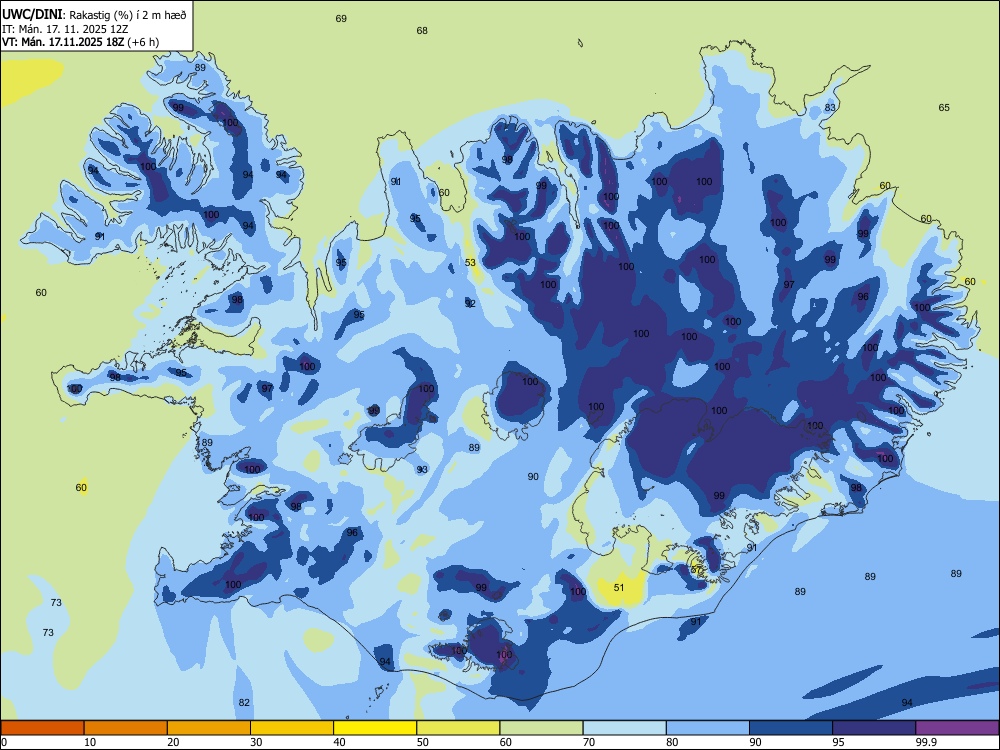Click the dark orange 0–10 legend swatch
This screenshot has height=750, width=1000.
coord(42,728)
